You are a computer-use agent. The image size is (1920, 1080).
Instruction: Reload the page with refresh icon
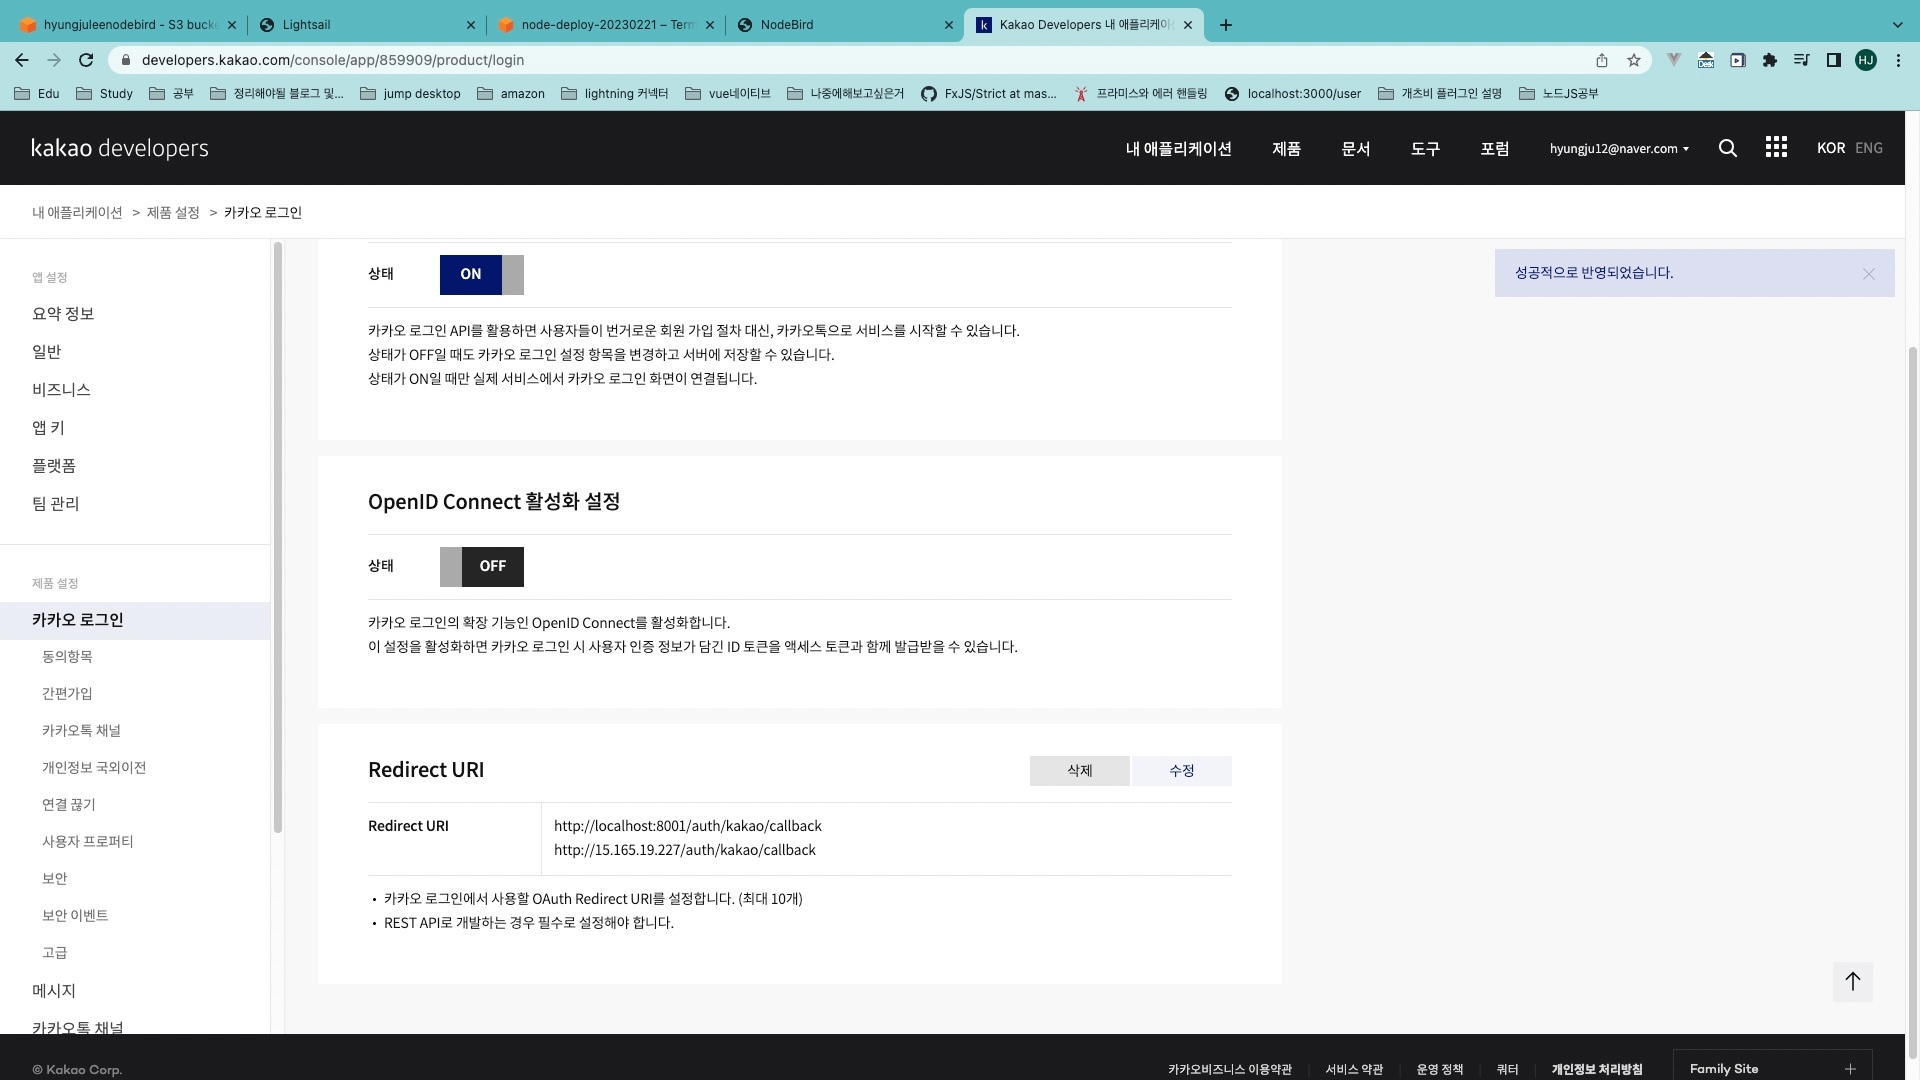86,60
